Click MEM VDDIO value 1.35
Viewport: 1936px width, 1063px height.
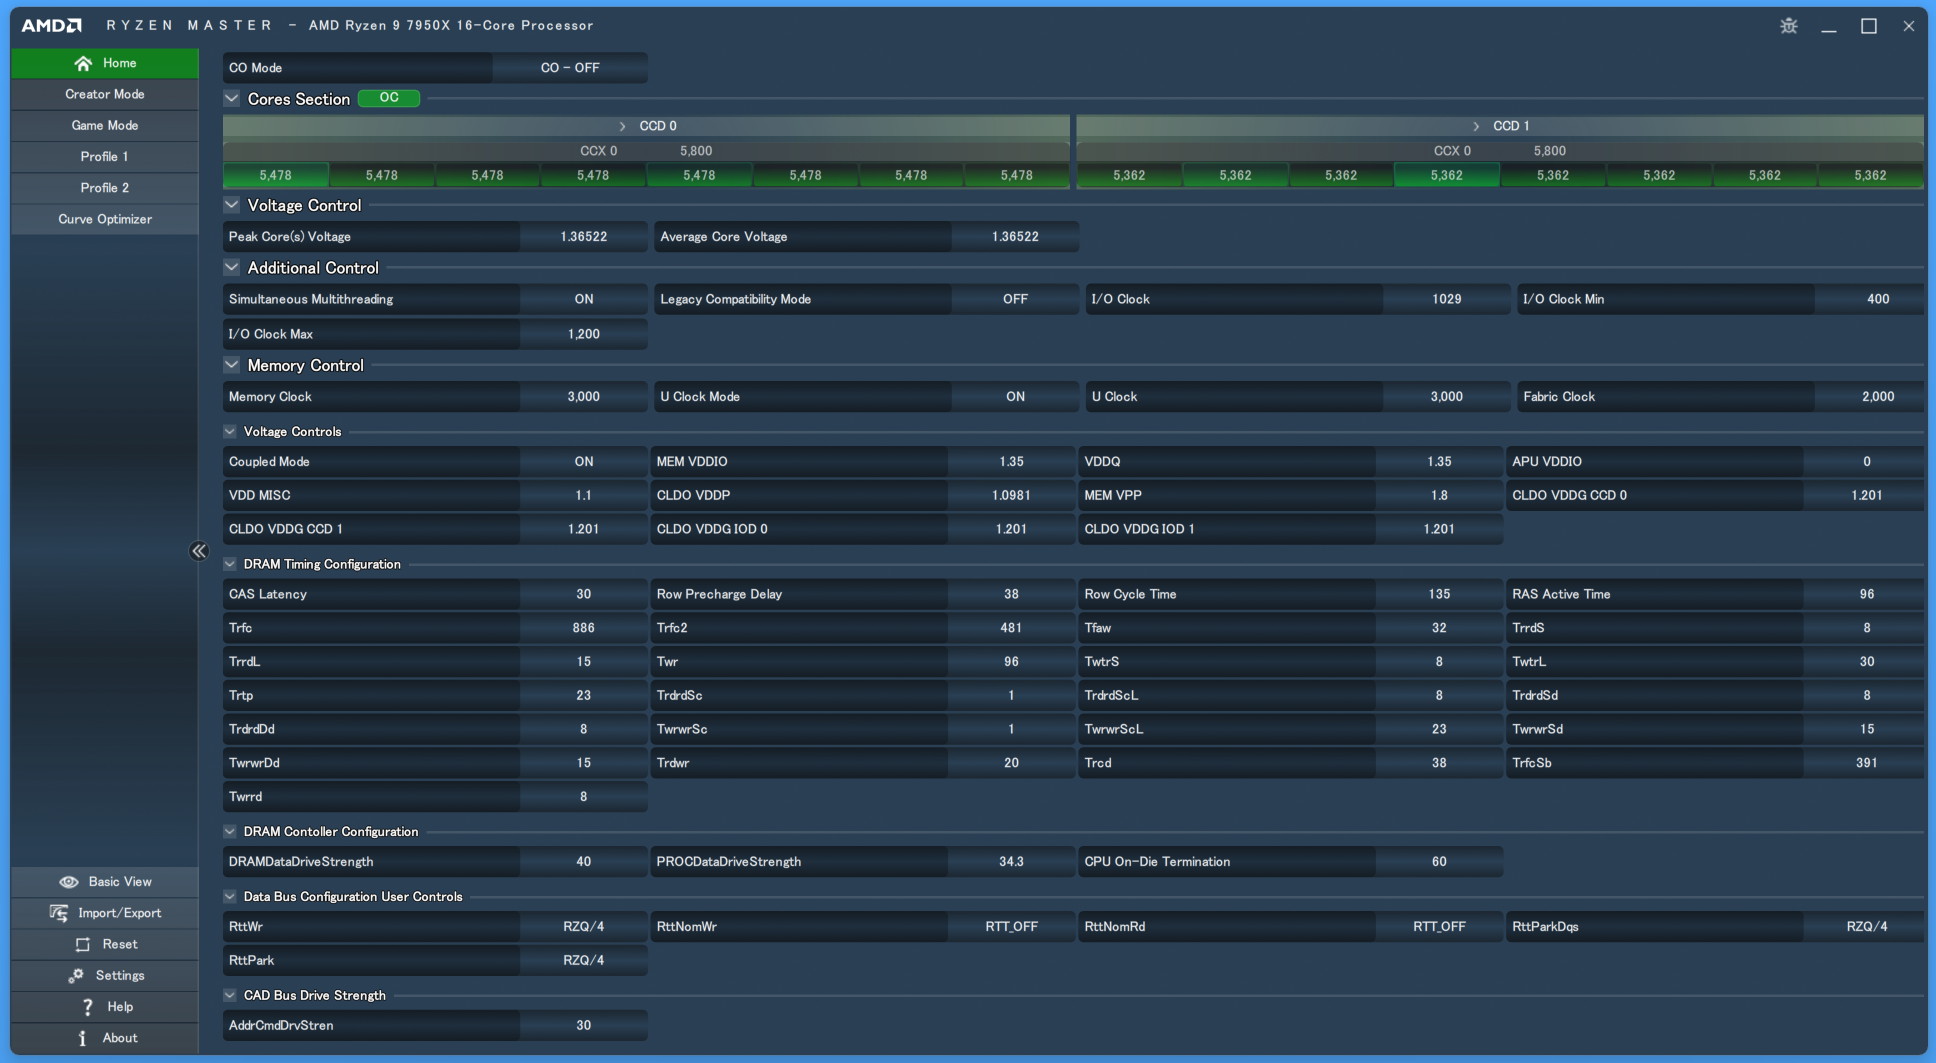pyautogui.click(x=1011, y=462)
